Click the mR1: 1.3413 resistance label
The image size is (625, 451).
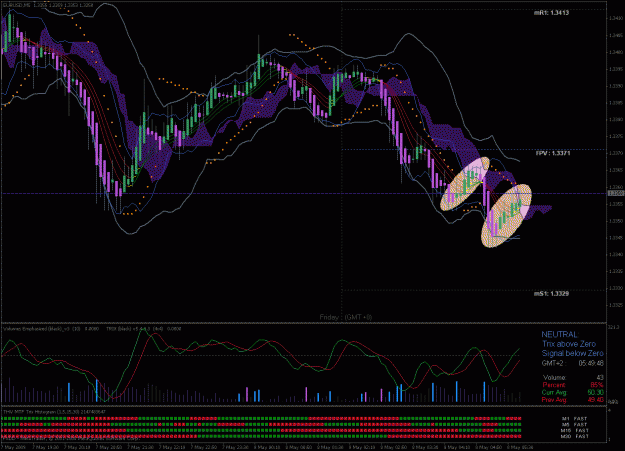click(x=551, y=13)
